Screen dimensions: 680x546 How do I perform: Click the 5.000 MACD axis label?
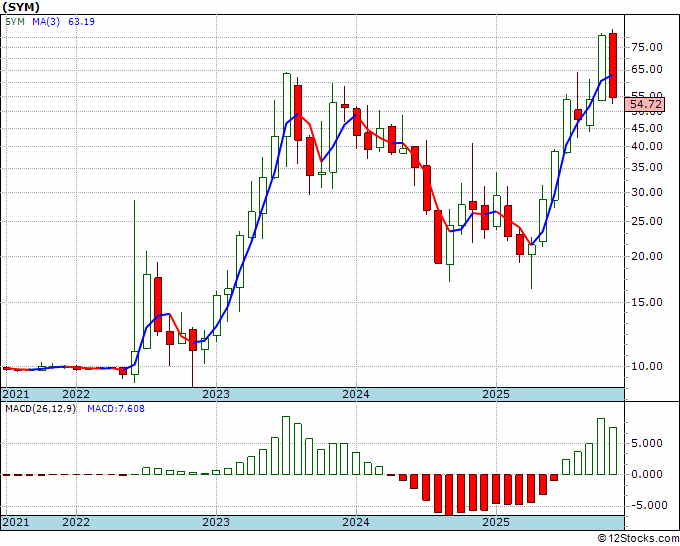click(647, 443)
